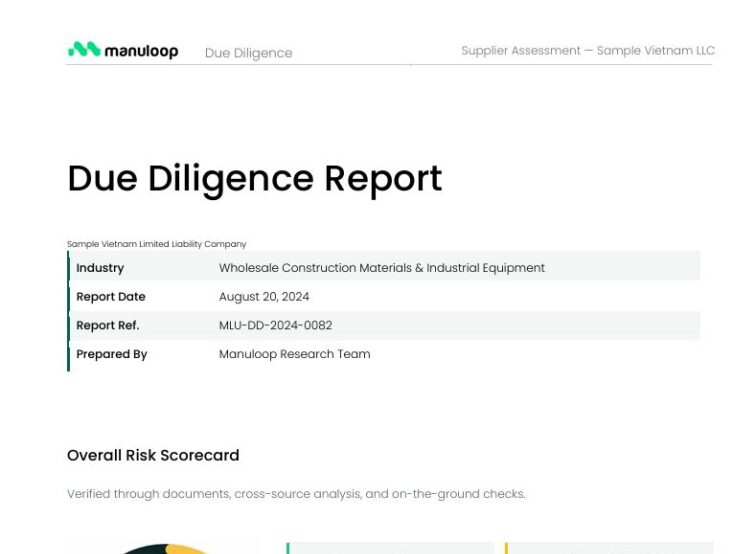Click the manuloop logo in the header
The image size is (756, 554).
pyautogui.click(x=123, y=50)
